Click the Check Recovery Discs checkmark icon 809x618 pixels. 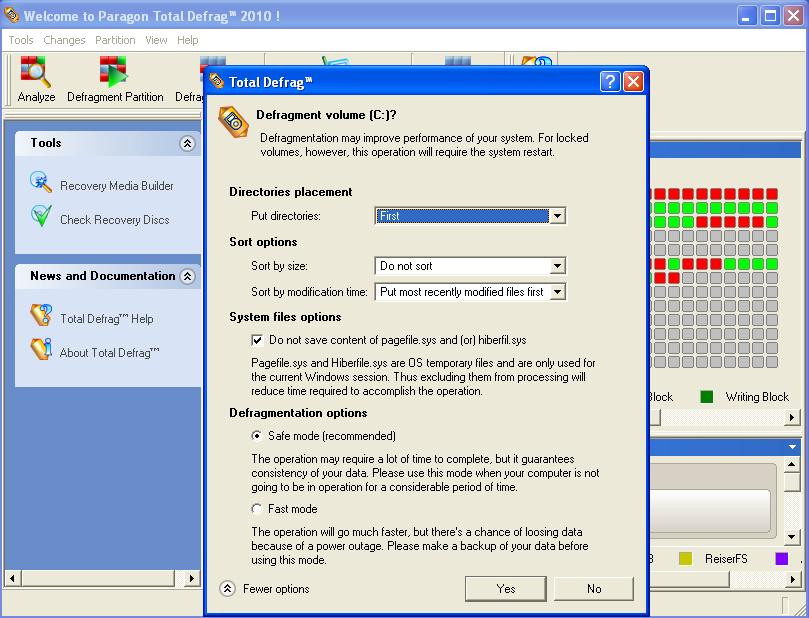point(41,216)
